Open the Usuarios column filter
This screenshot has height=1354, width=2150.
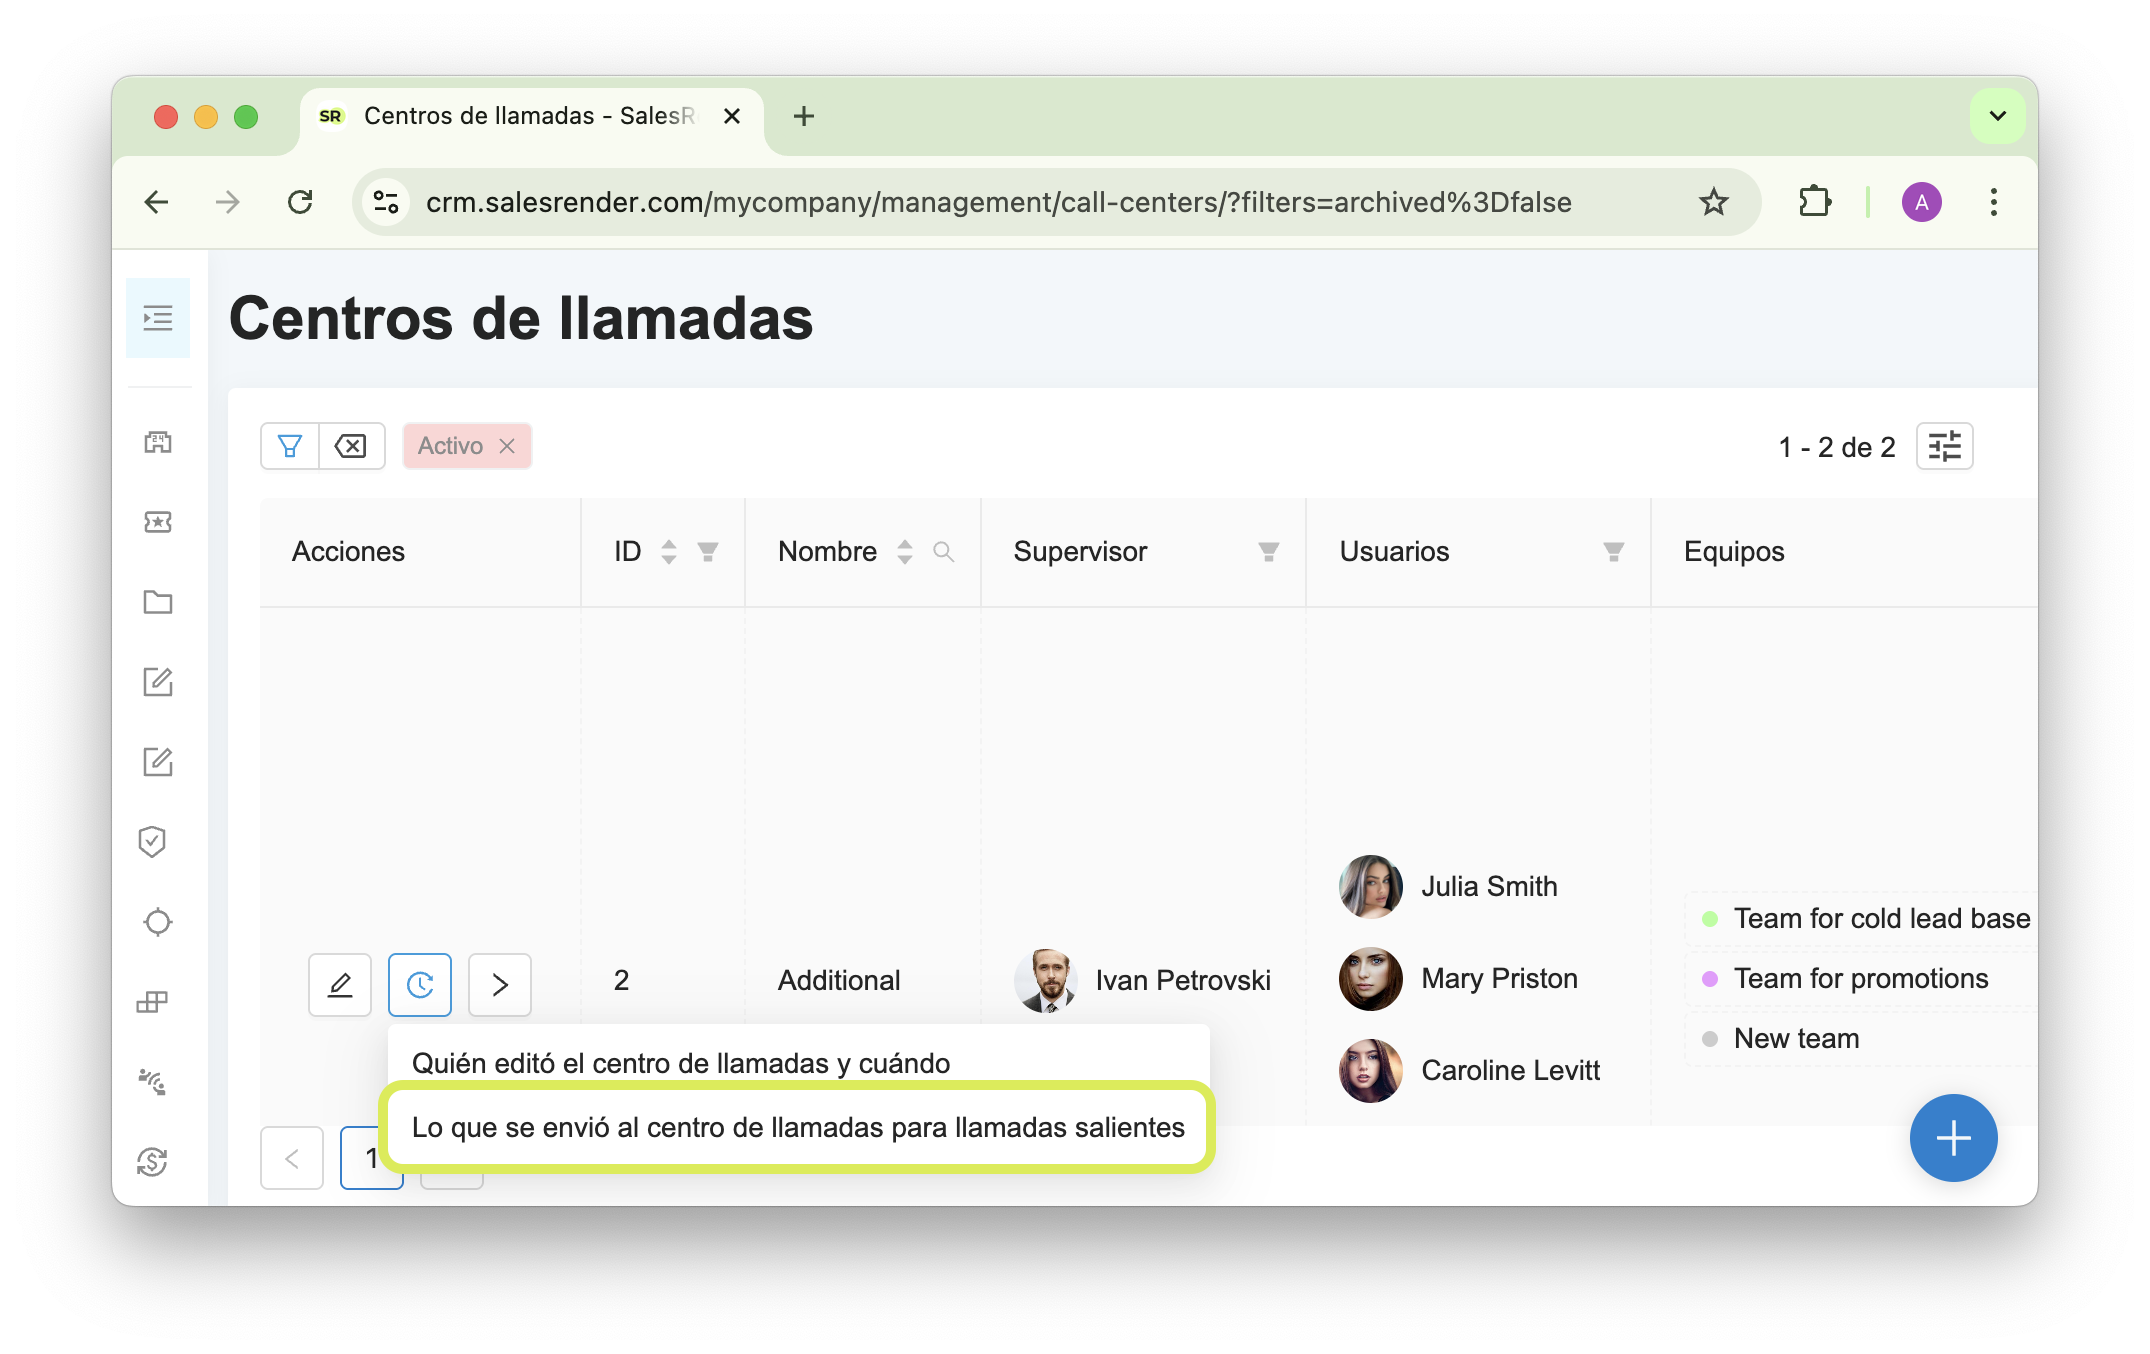1613,552
